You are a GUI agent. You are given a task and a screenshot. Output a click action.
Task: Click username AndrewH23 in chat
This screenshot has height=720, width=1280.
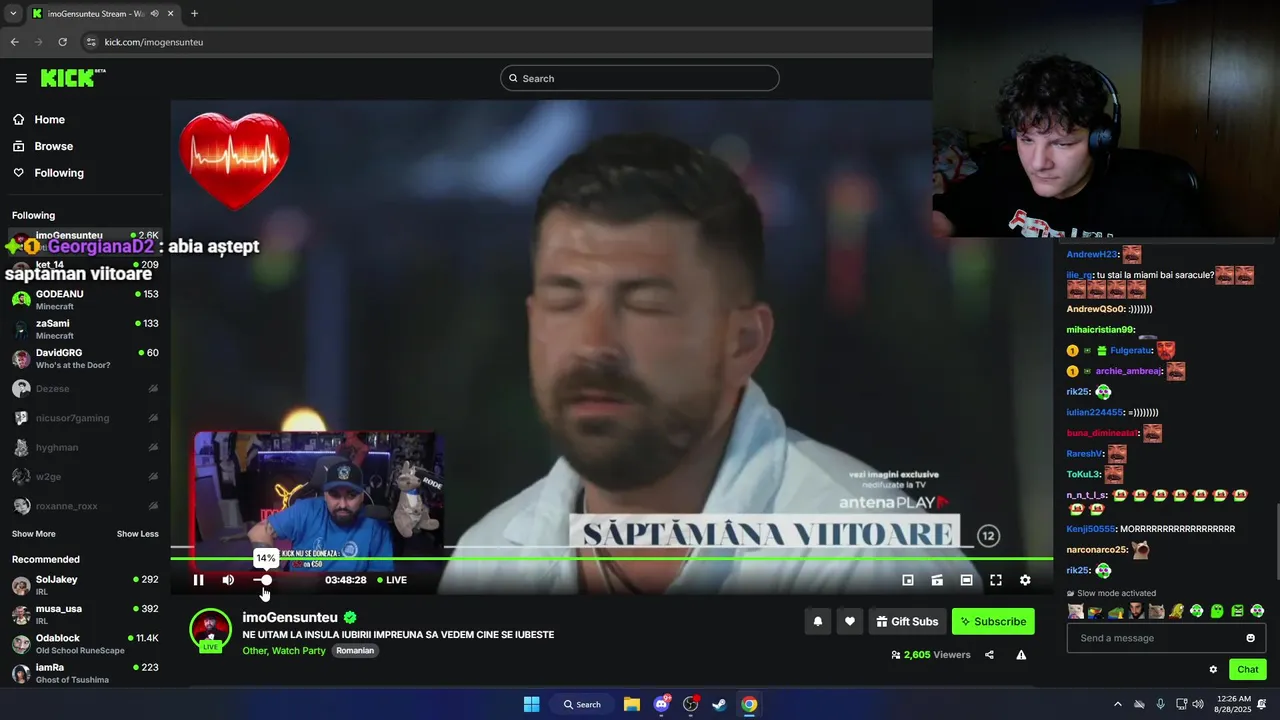point(1091,255)
